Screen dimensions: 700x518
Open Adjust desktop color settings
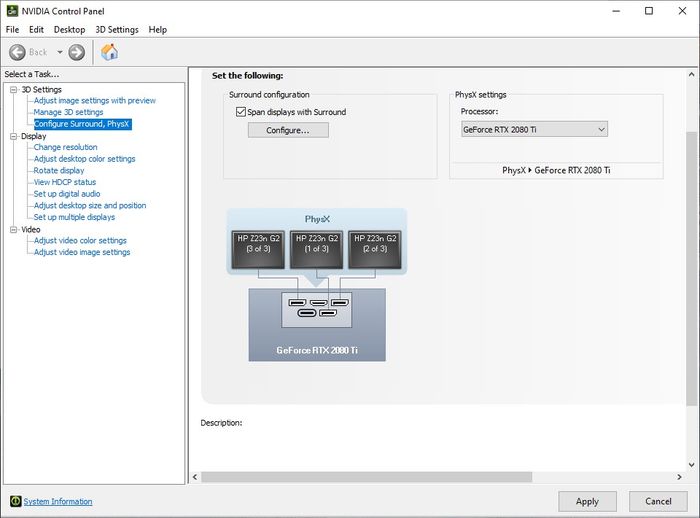pyautogui.click(x=84, y=159)
